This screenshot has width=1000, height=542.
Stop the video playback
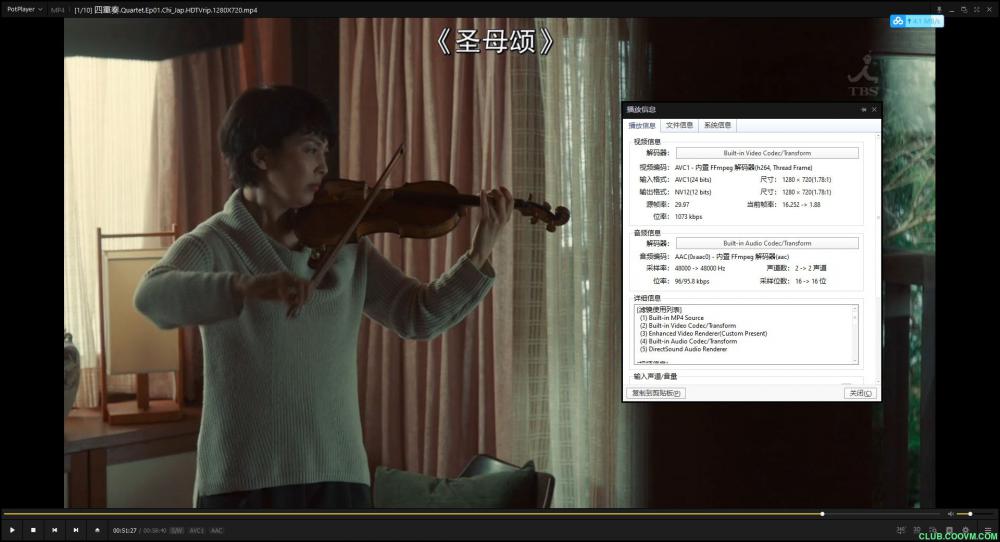[x=33, y=530]
